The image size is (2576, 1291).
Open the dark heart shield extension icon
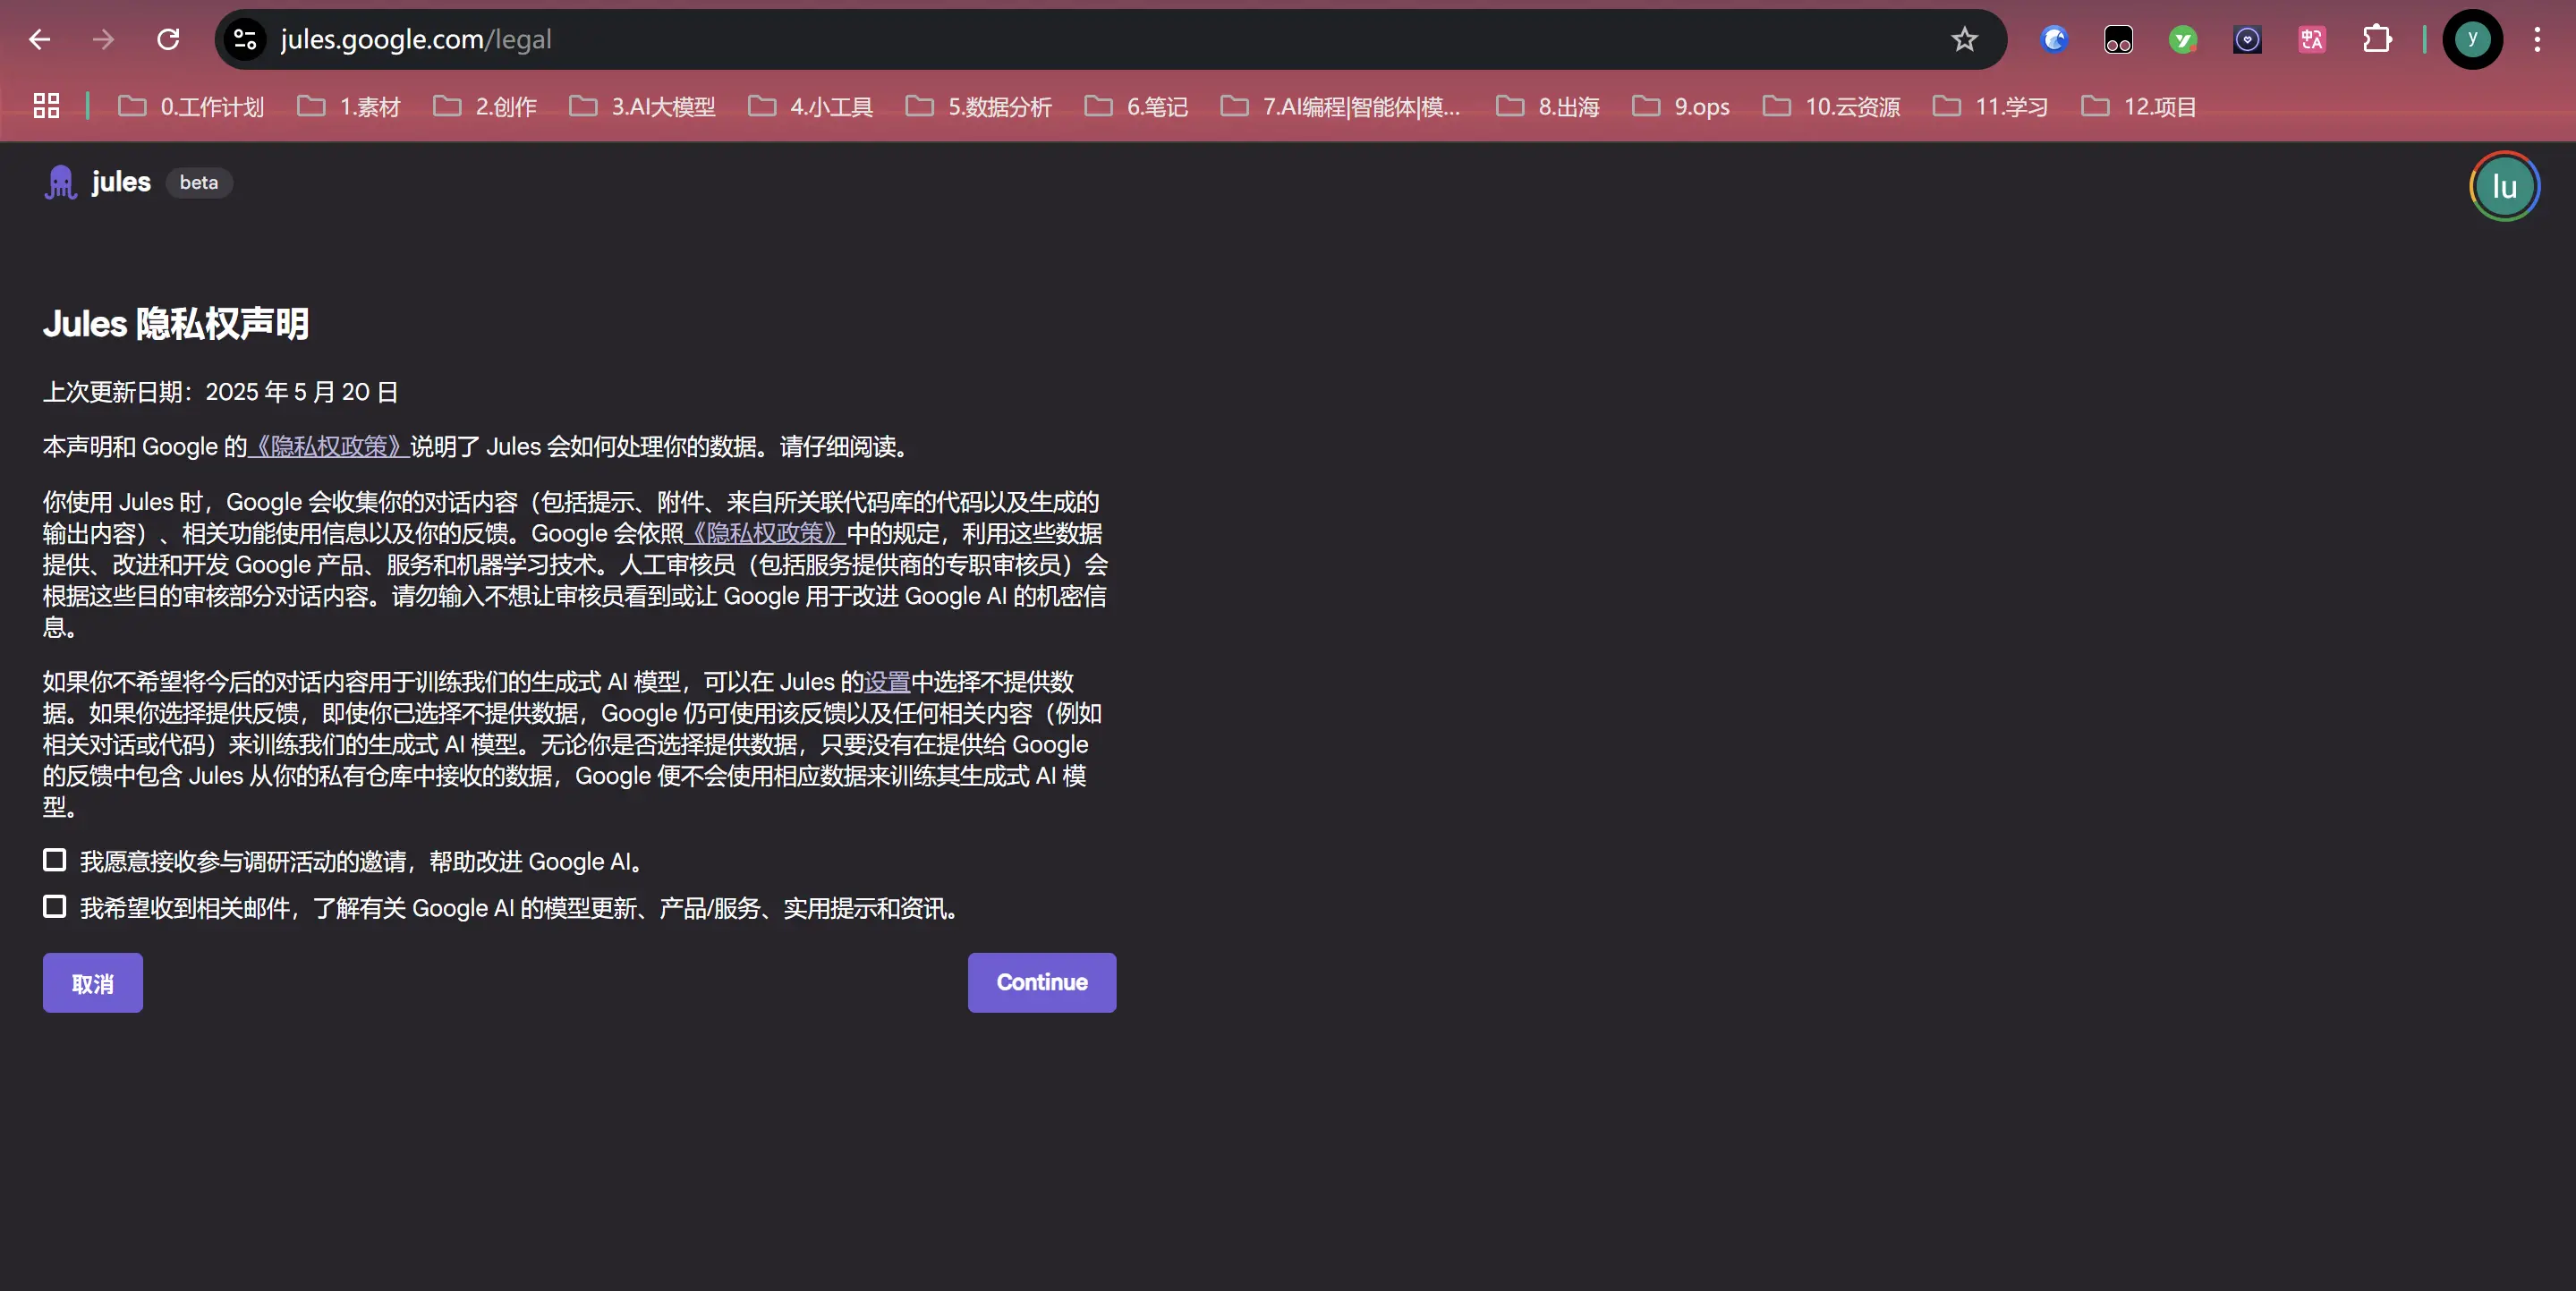pos(2247,39)
